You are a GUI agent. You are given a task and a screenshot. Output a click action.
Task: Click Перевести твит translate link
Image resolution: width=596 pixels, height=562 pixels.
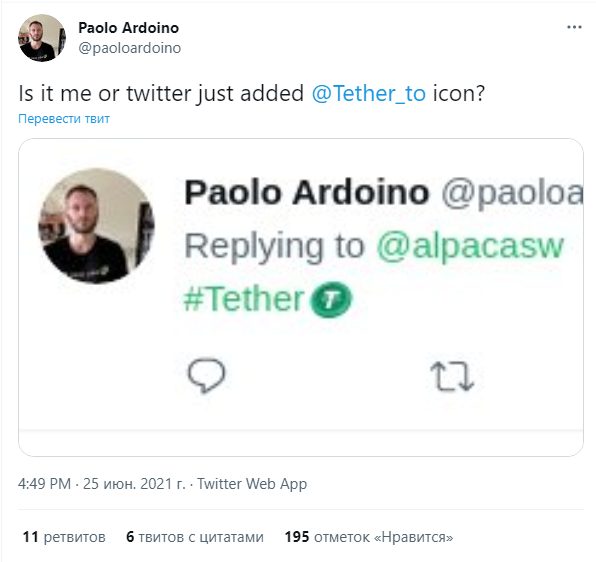point(64,119)
